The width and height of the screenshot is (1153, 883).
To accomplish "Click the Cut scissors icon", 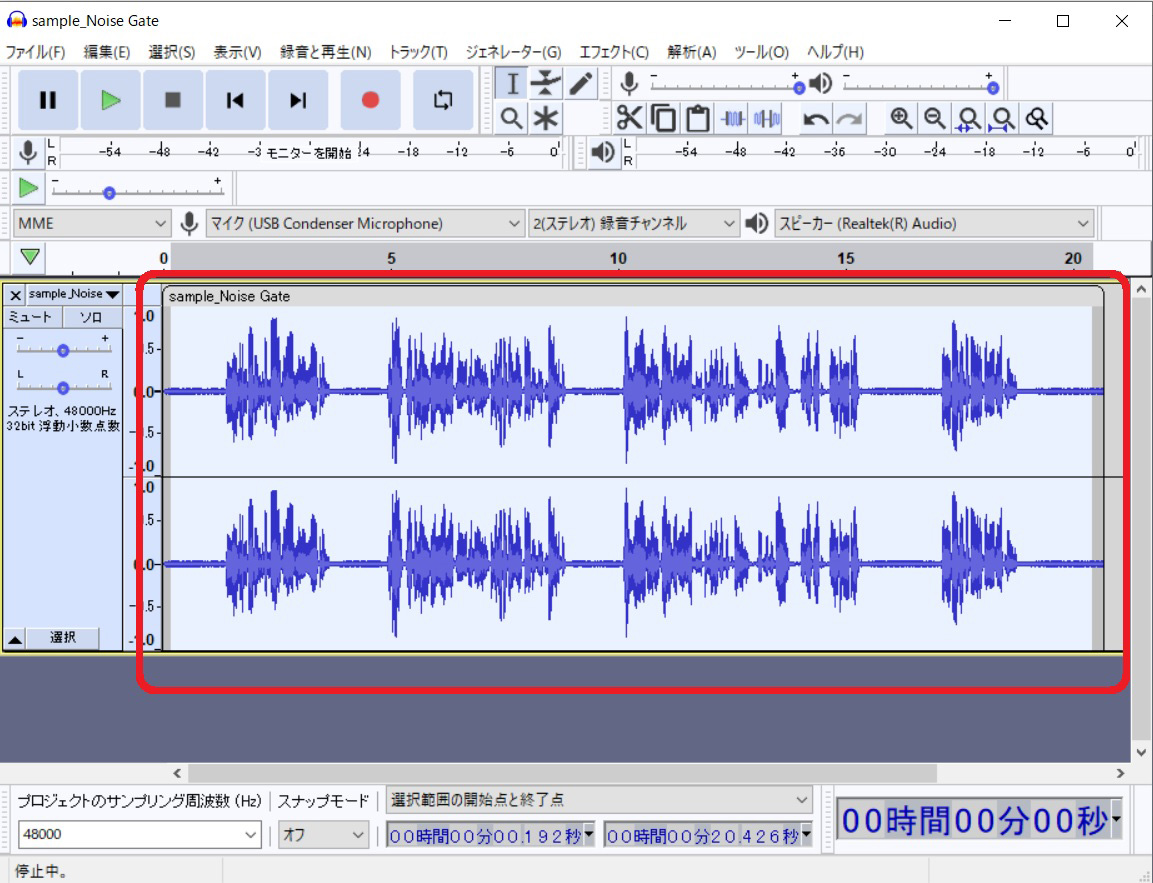I will pyautogui.click(x=629, y=119).
